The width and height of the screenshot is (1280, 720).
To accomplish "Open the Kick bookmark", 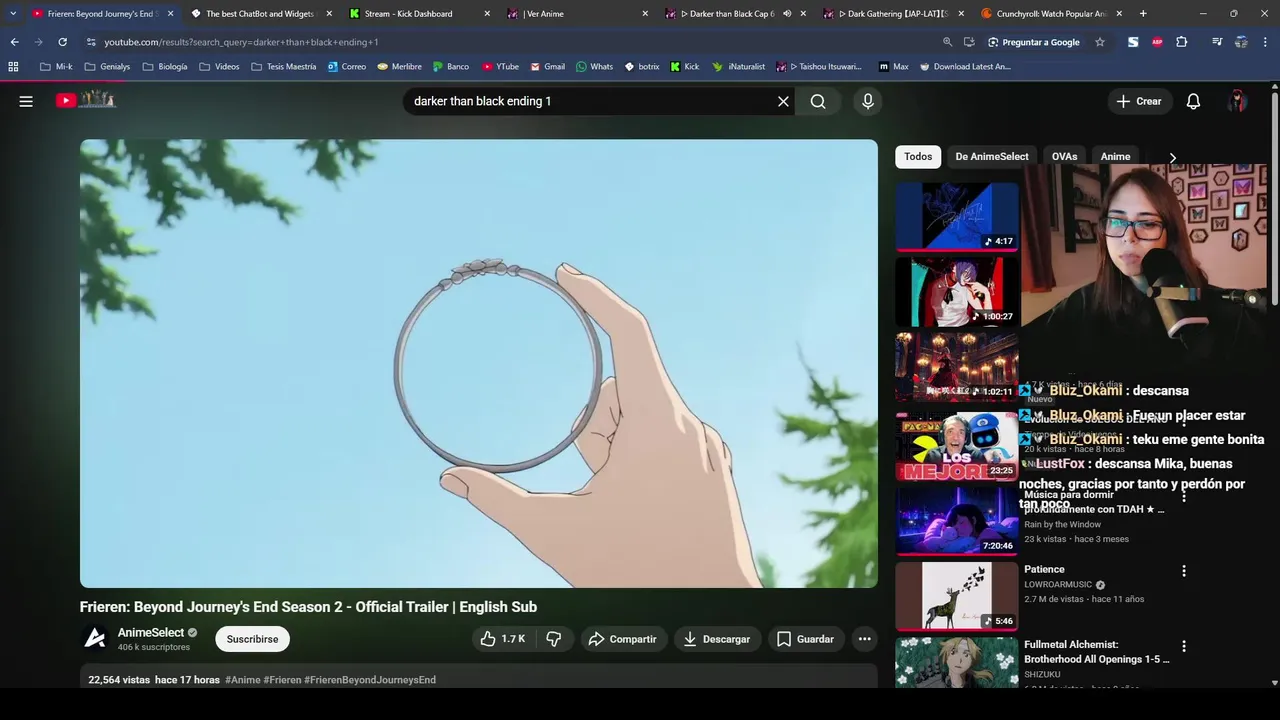I will click(x=684, y=67).
